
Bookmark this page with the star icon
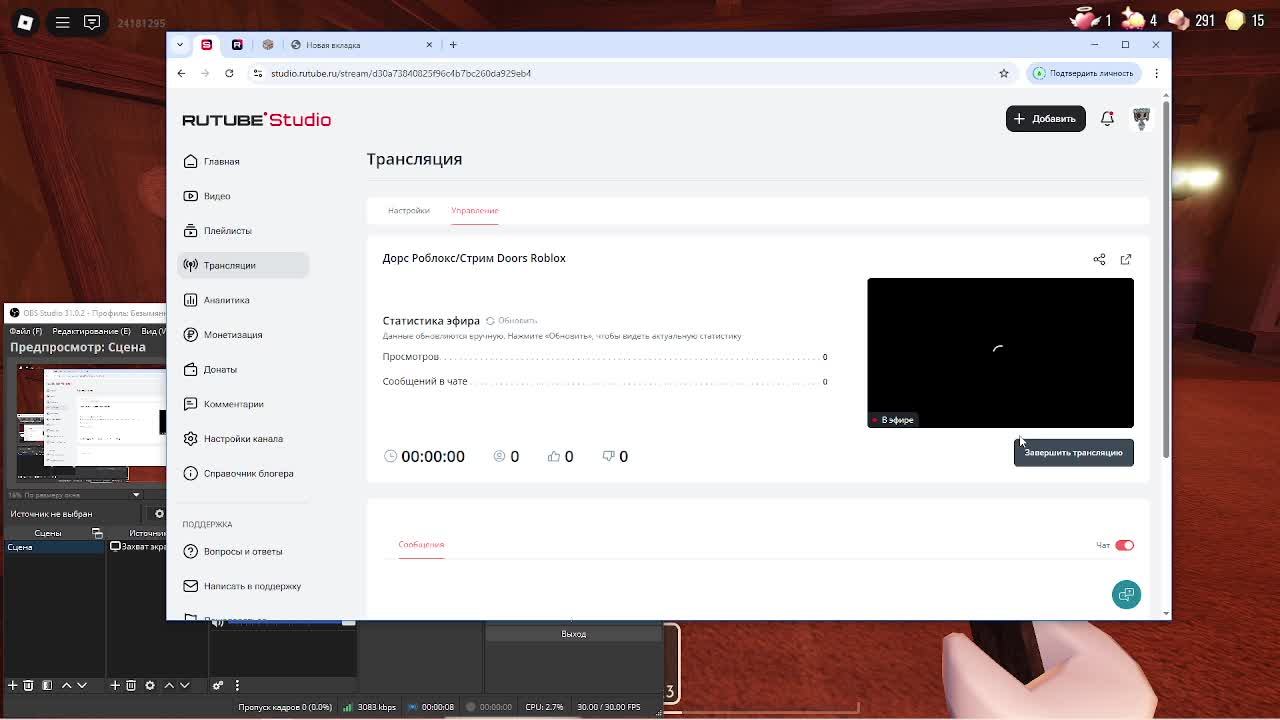1003,73
